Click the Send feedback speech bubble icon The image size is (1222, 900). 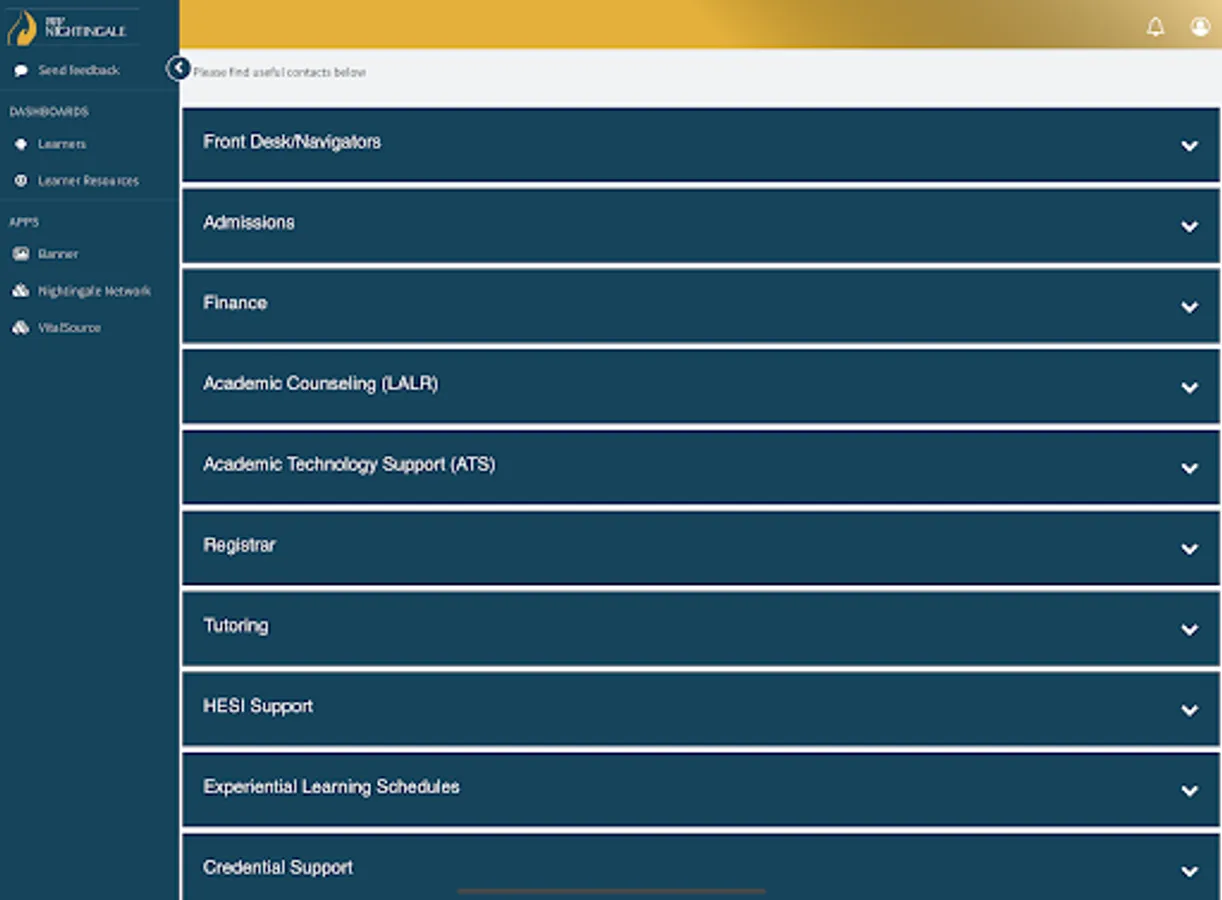coord(20,71)
